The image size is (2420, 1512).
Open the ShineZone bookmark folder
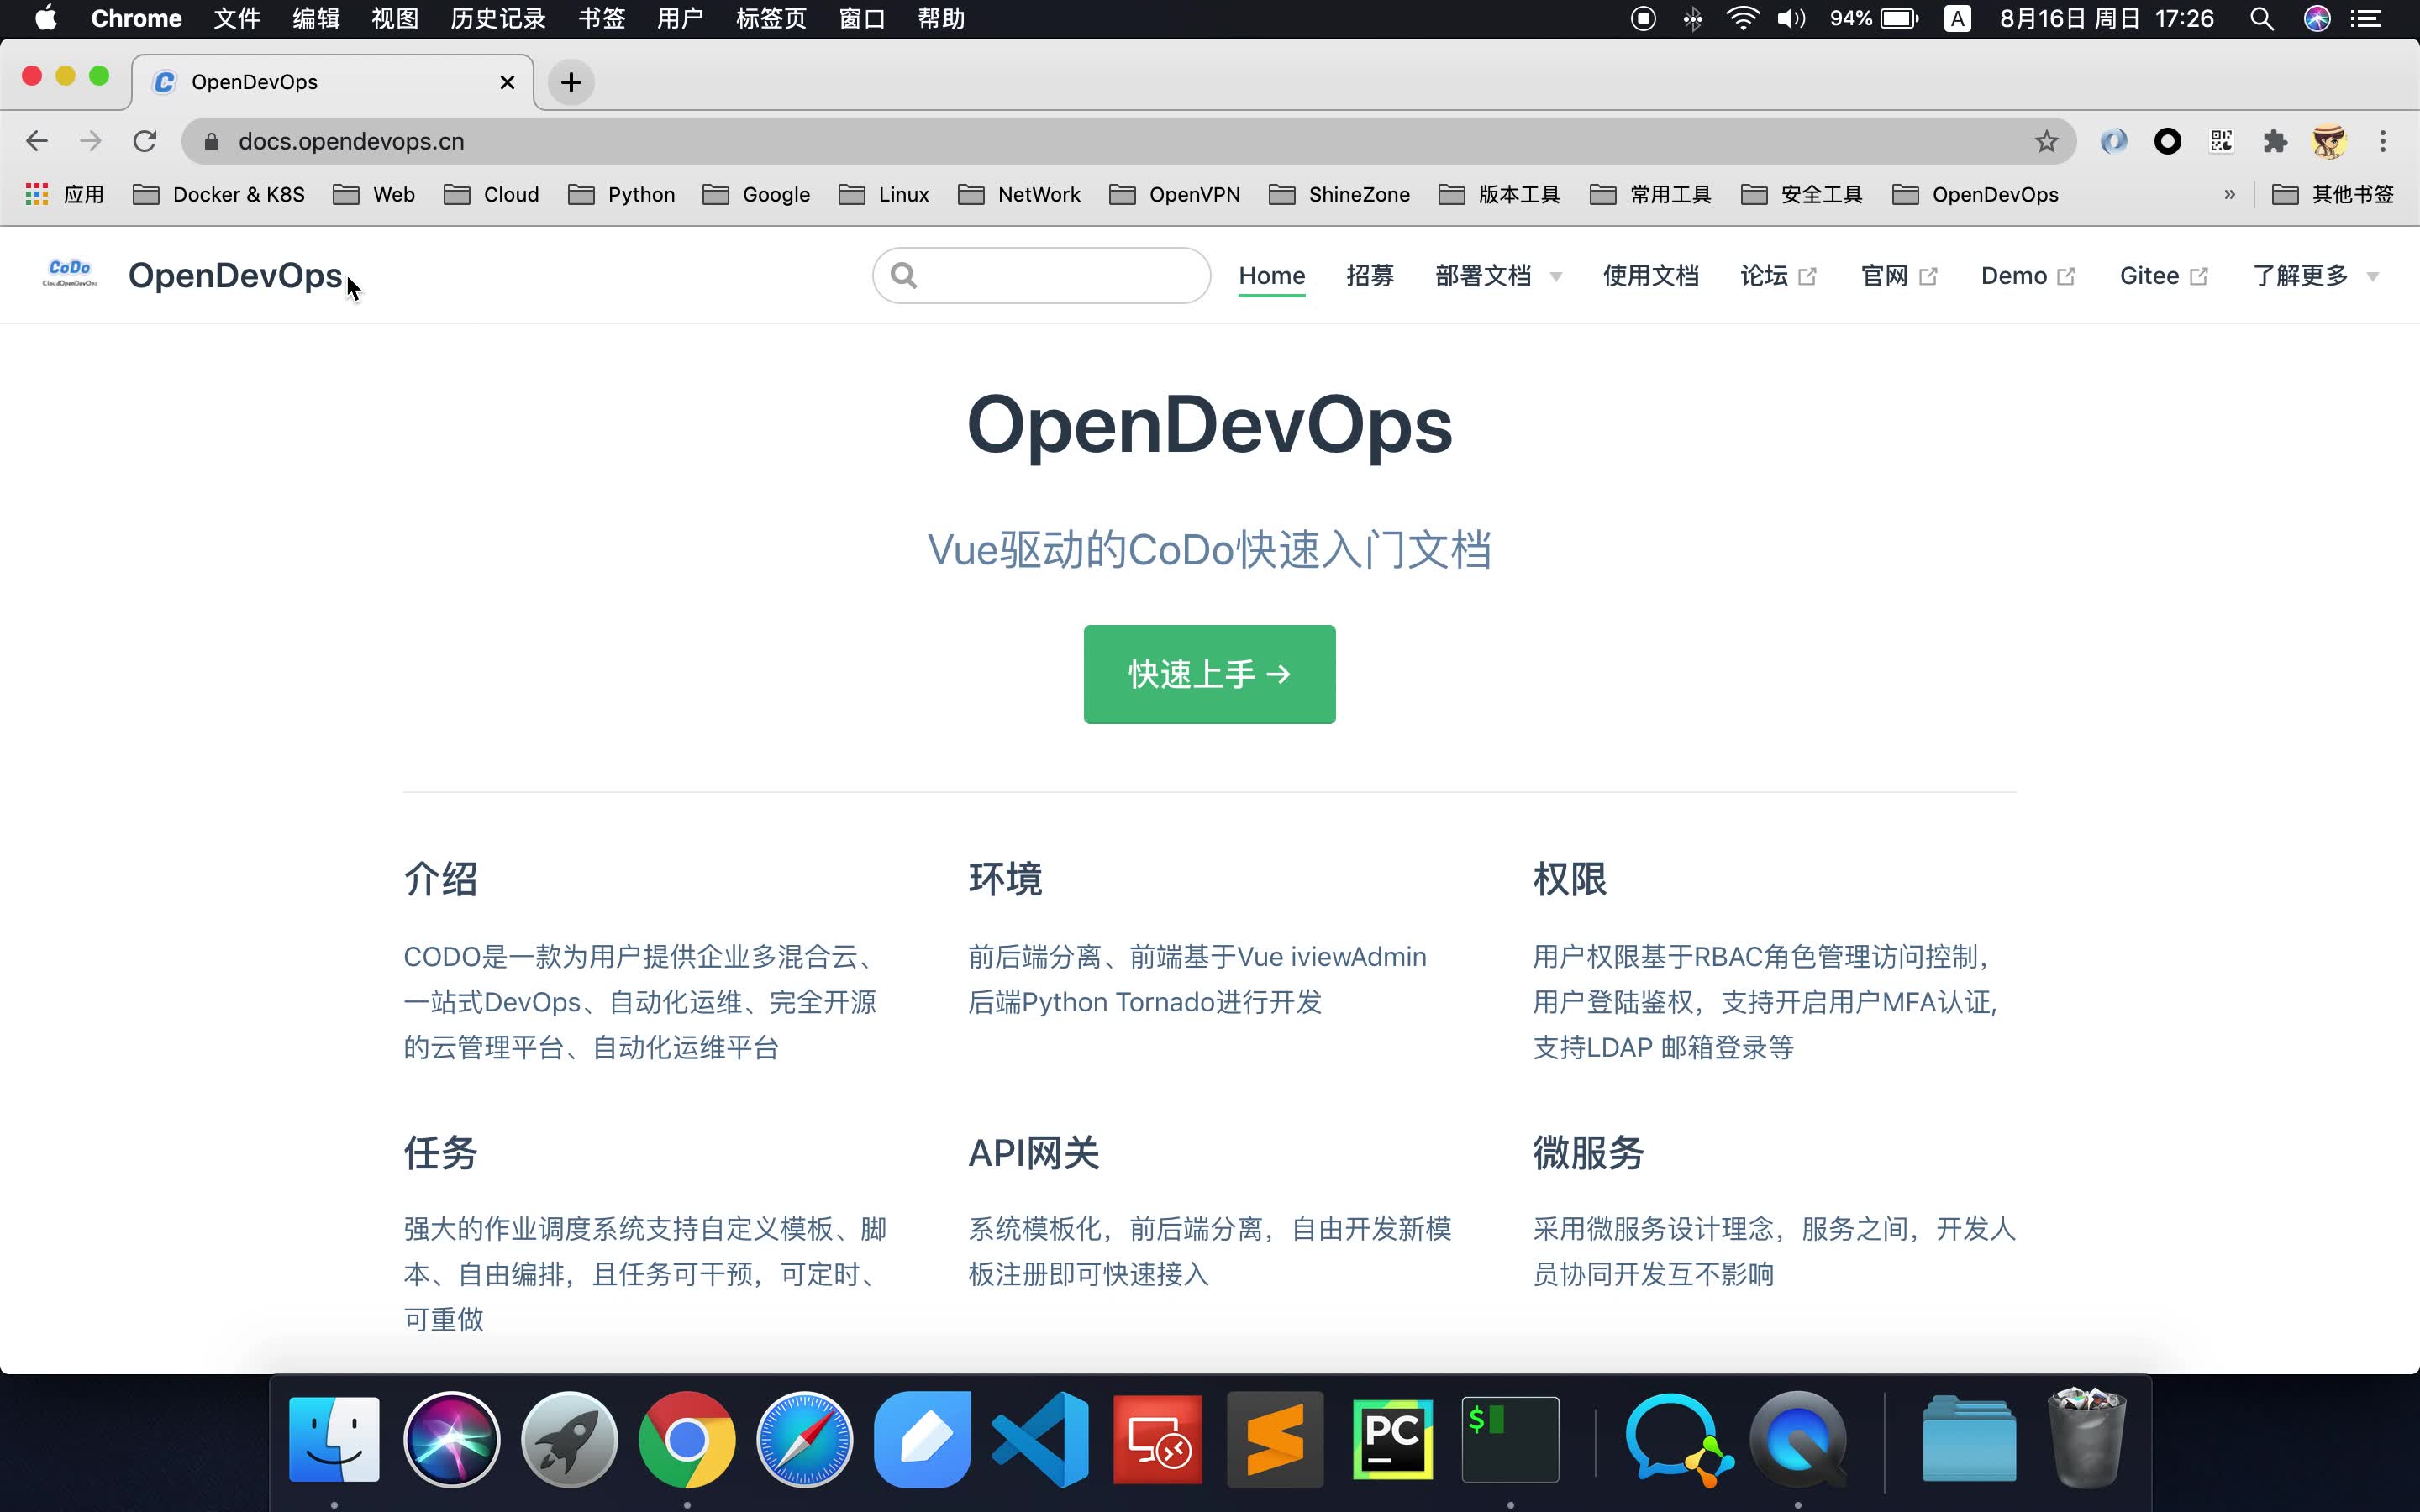pyautogui.click(x=1339, y=194)
